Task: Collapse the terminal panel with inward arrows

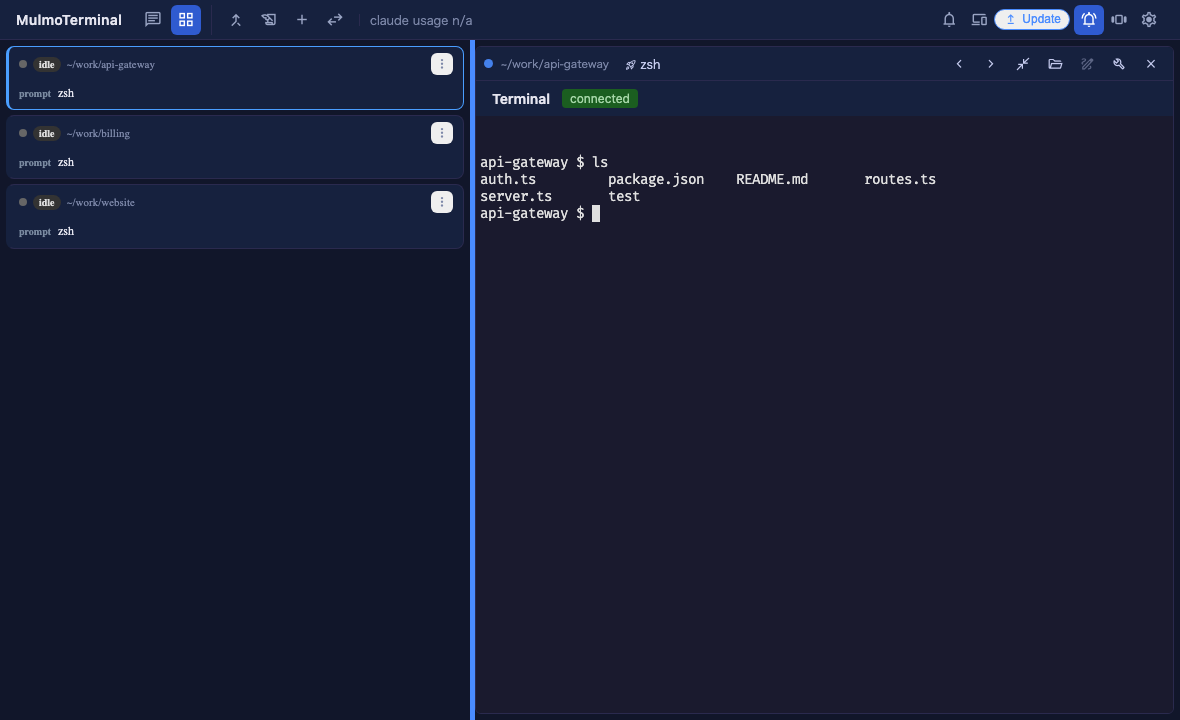Action: pos(1023,64)
